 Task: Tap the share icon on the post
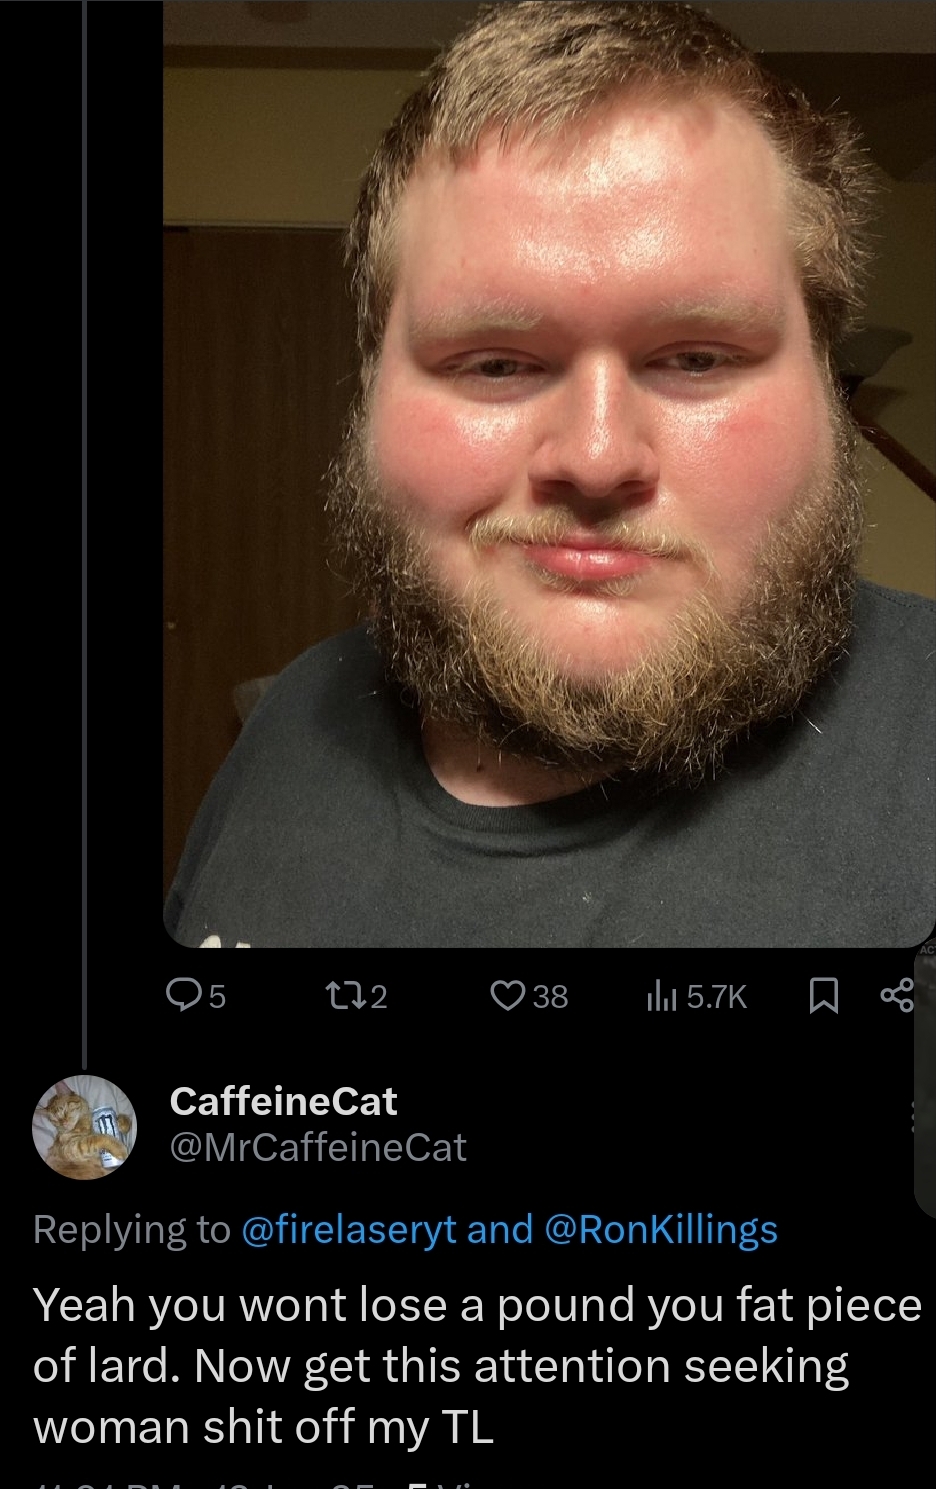(x=896, y=995)
